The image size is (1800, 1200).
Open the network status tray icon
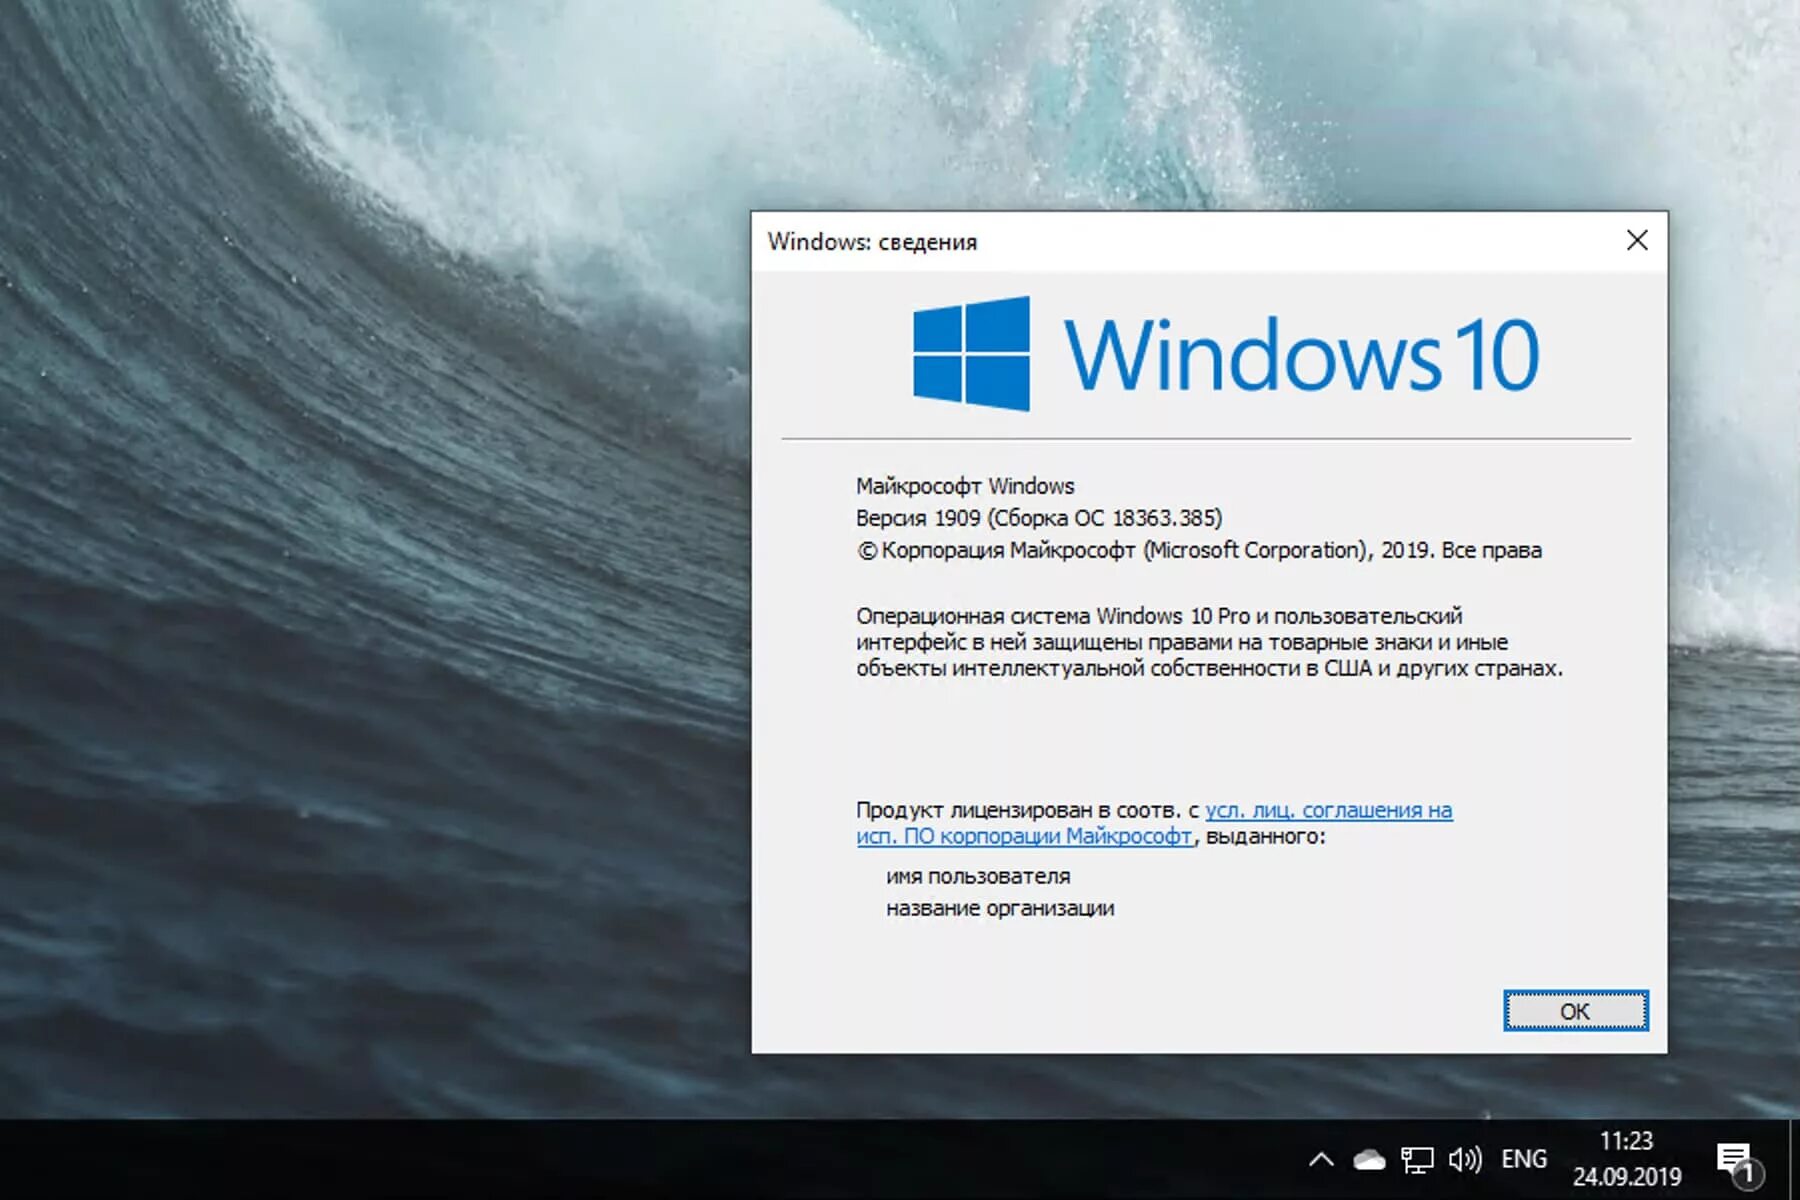tap(1417, 1160)
